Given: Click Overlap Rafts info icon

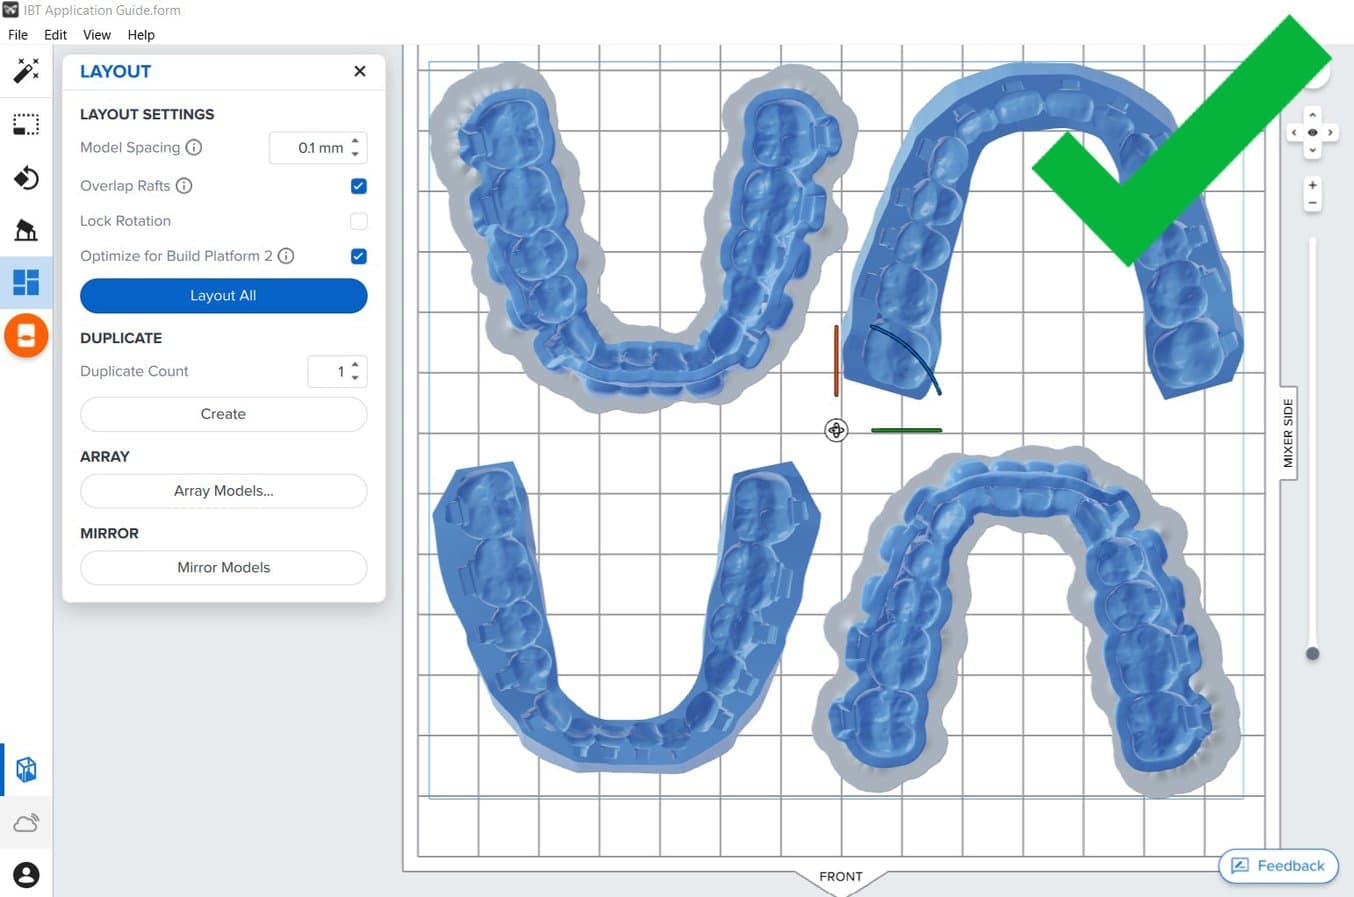Looking at the screenshot, I should point(184,185).
